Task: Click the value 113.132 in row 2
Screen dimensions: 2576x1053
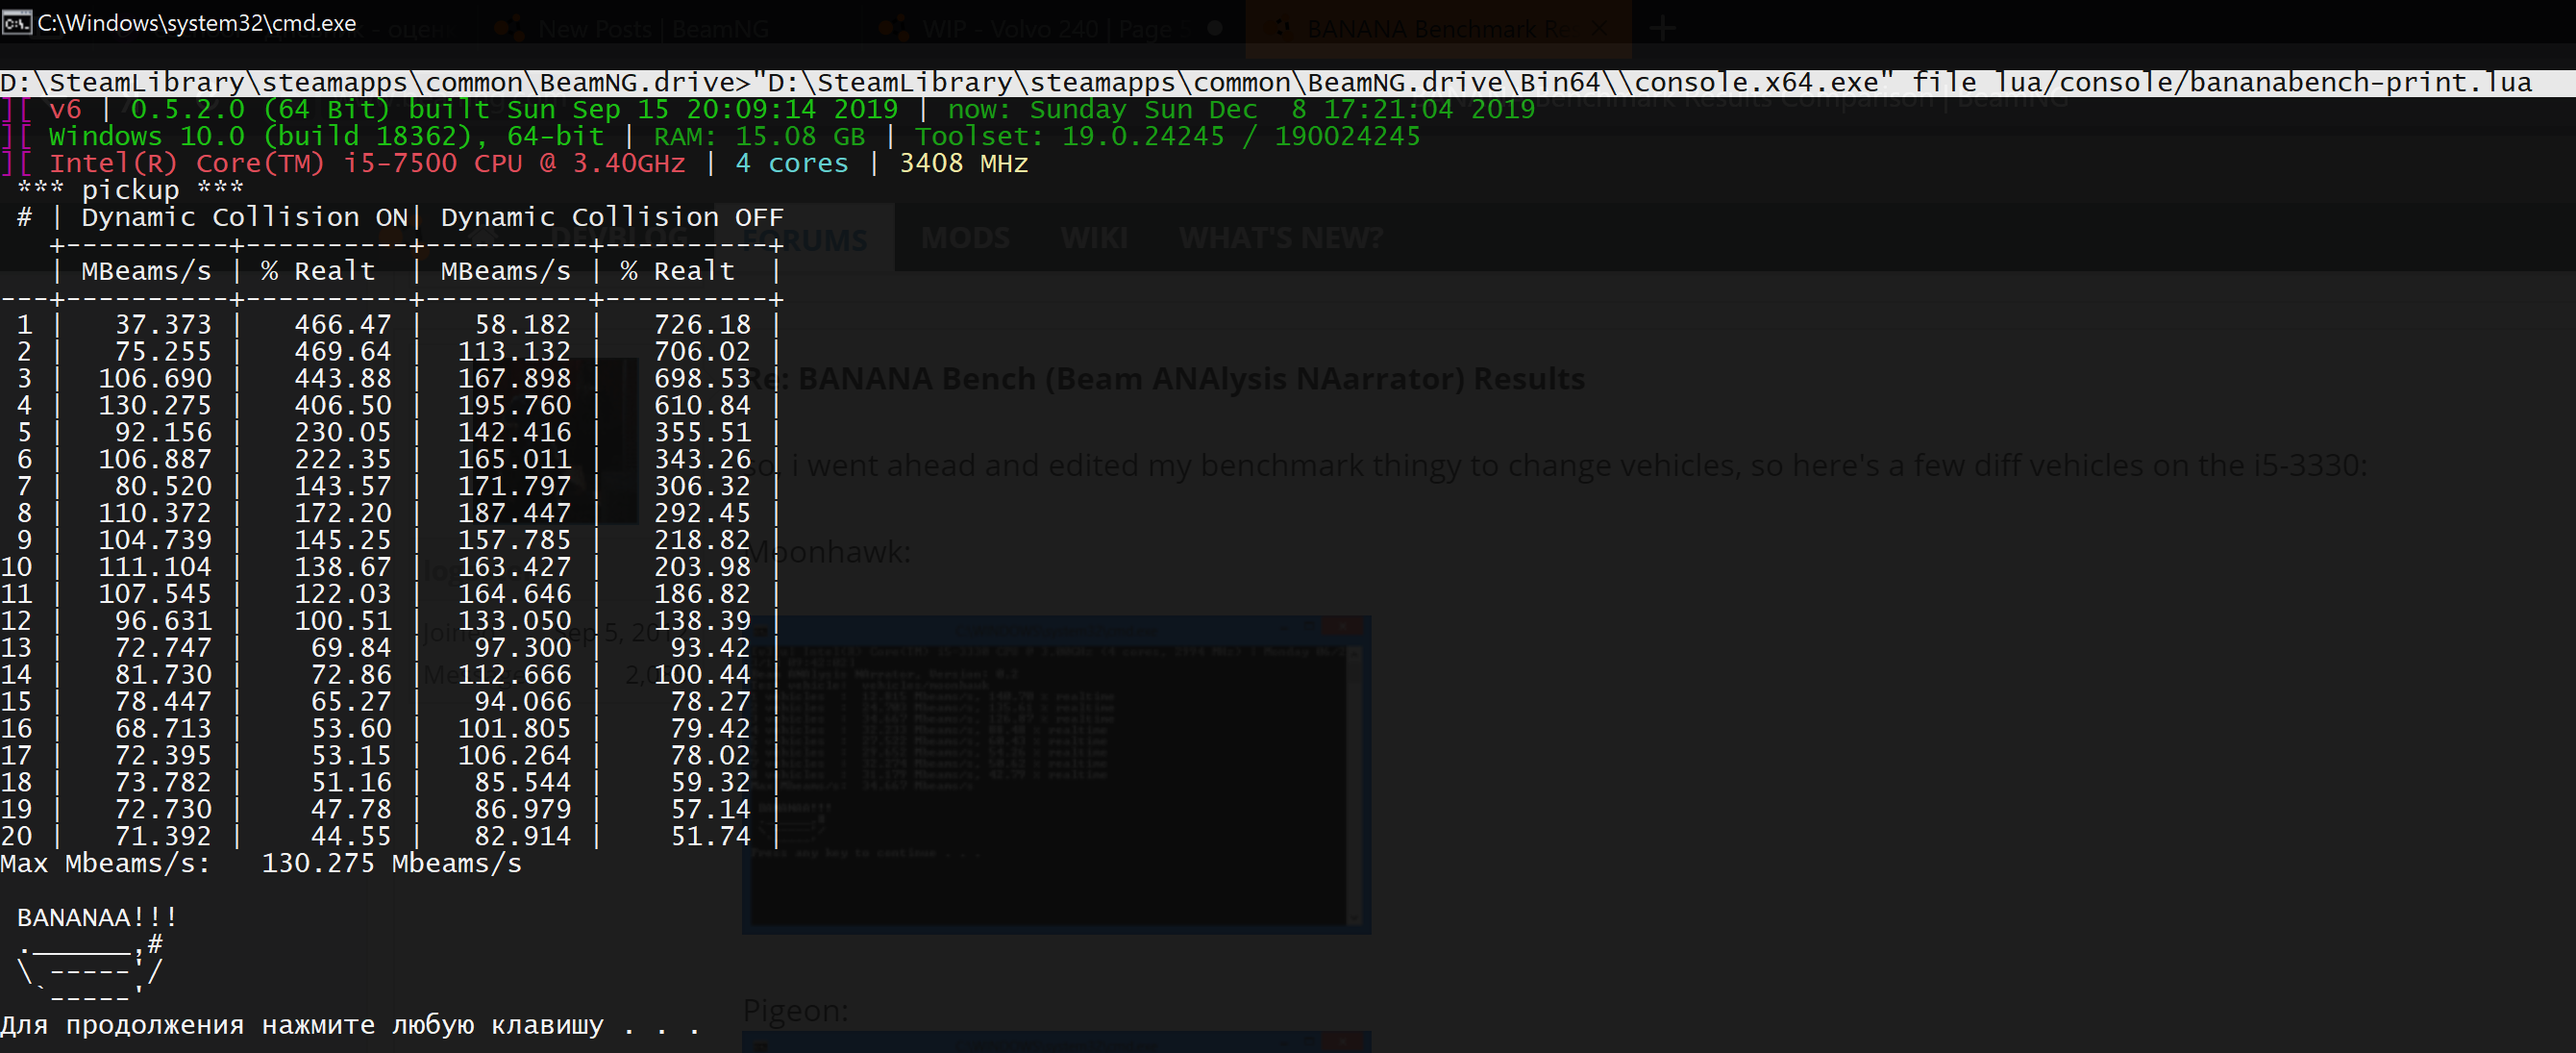Action: [x=514, y=352]
